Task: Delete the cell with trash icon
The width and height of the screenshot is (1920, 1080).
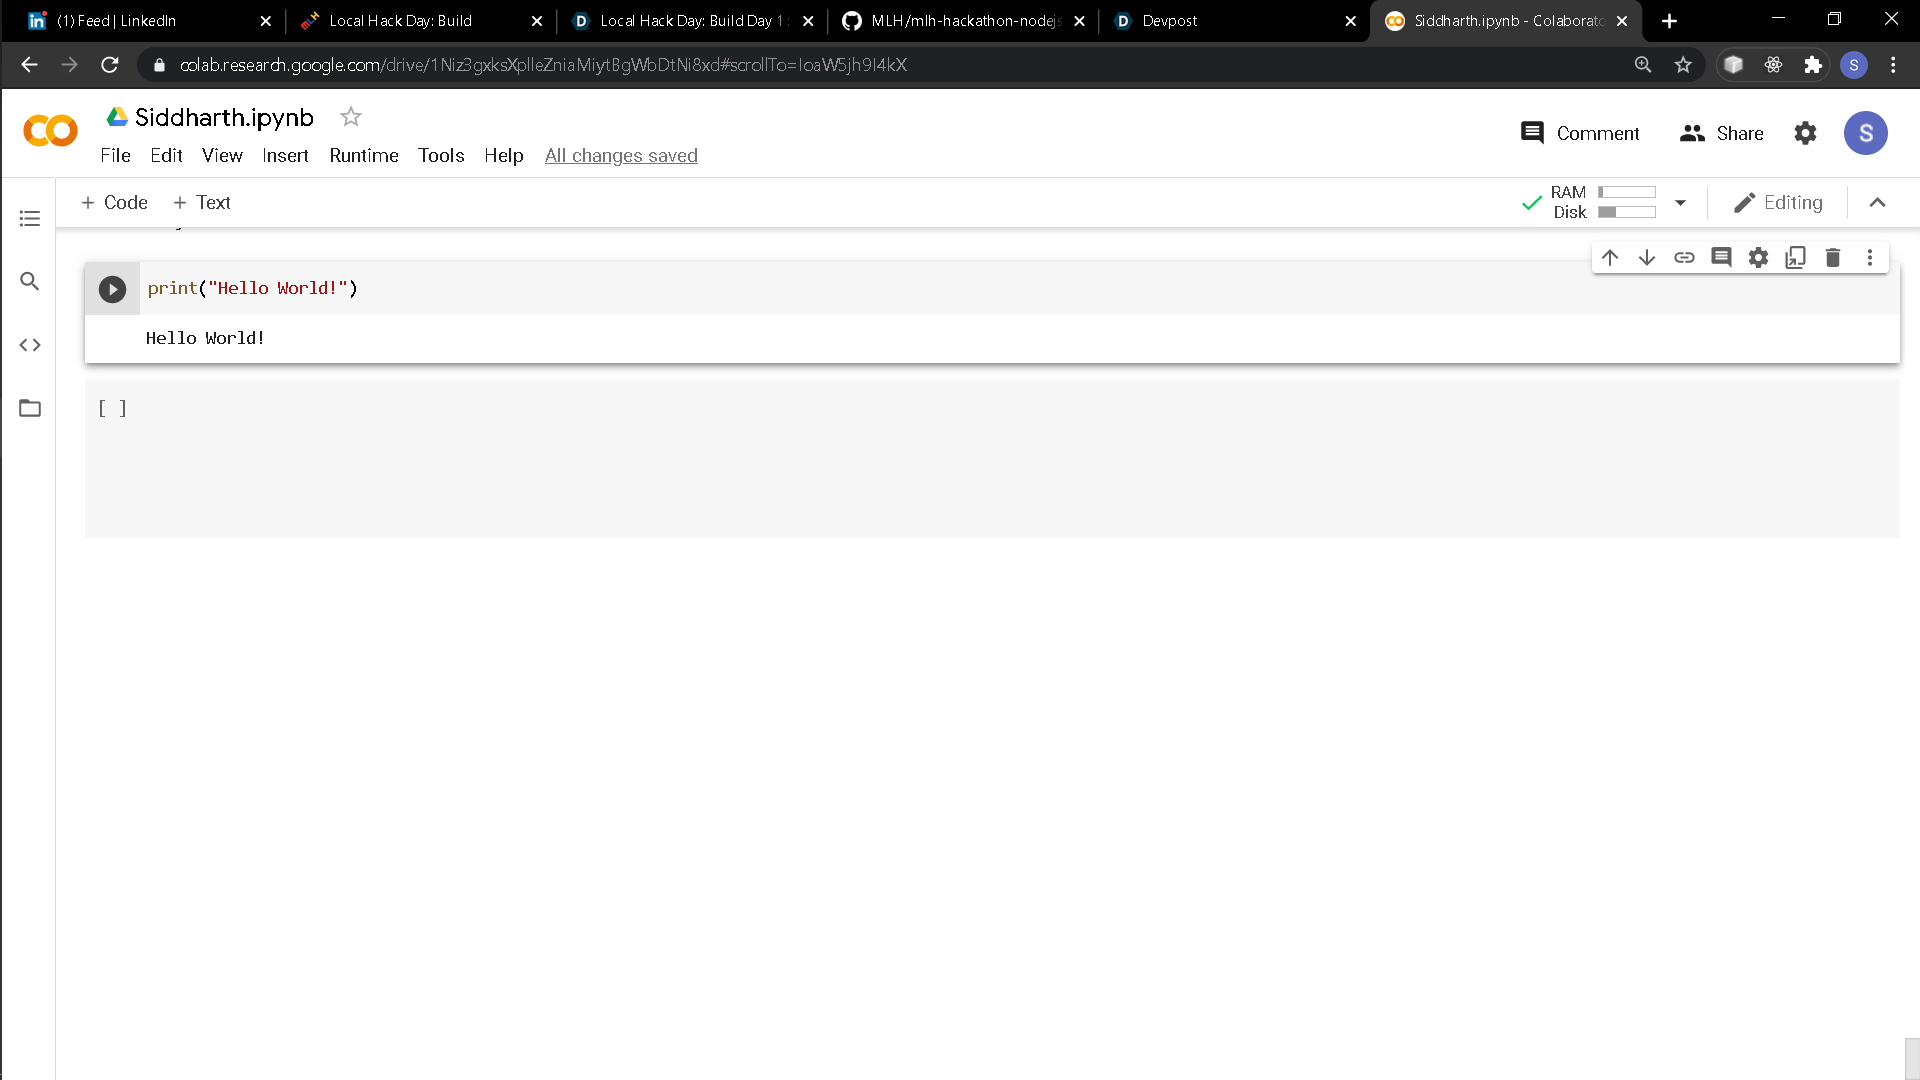Action: point(1833,257)
